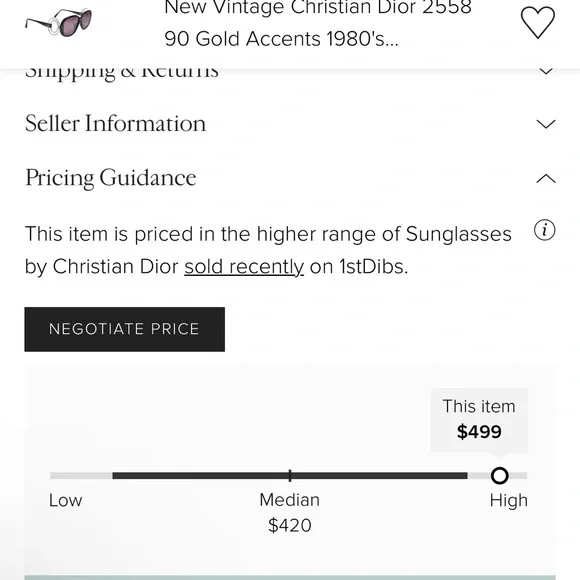Click the 'This item $499' price tooltip
Viewport: 580px width, 580px height.
[479, 420]
